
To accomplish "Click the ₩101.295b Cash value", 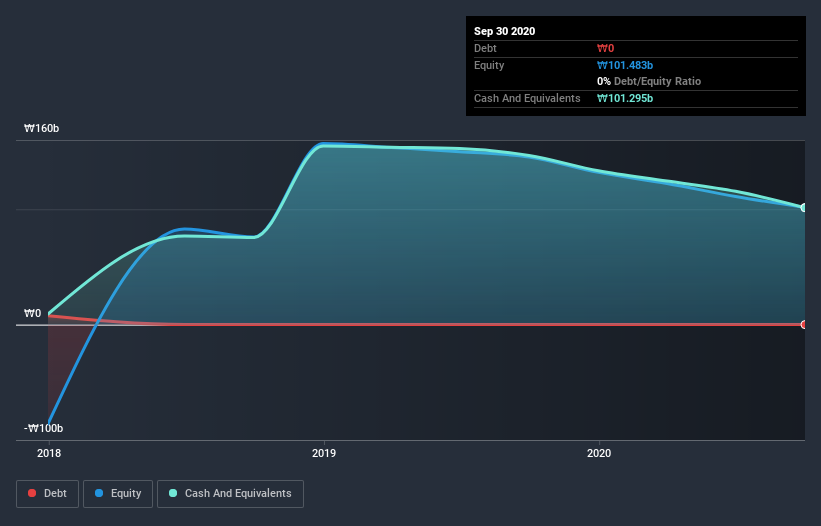I will 625,98.
